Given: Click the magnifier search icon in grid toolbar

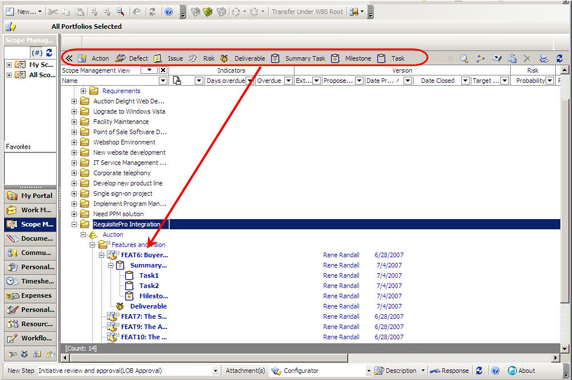Looking at the screenshot, I should coord(464,58).
